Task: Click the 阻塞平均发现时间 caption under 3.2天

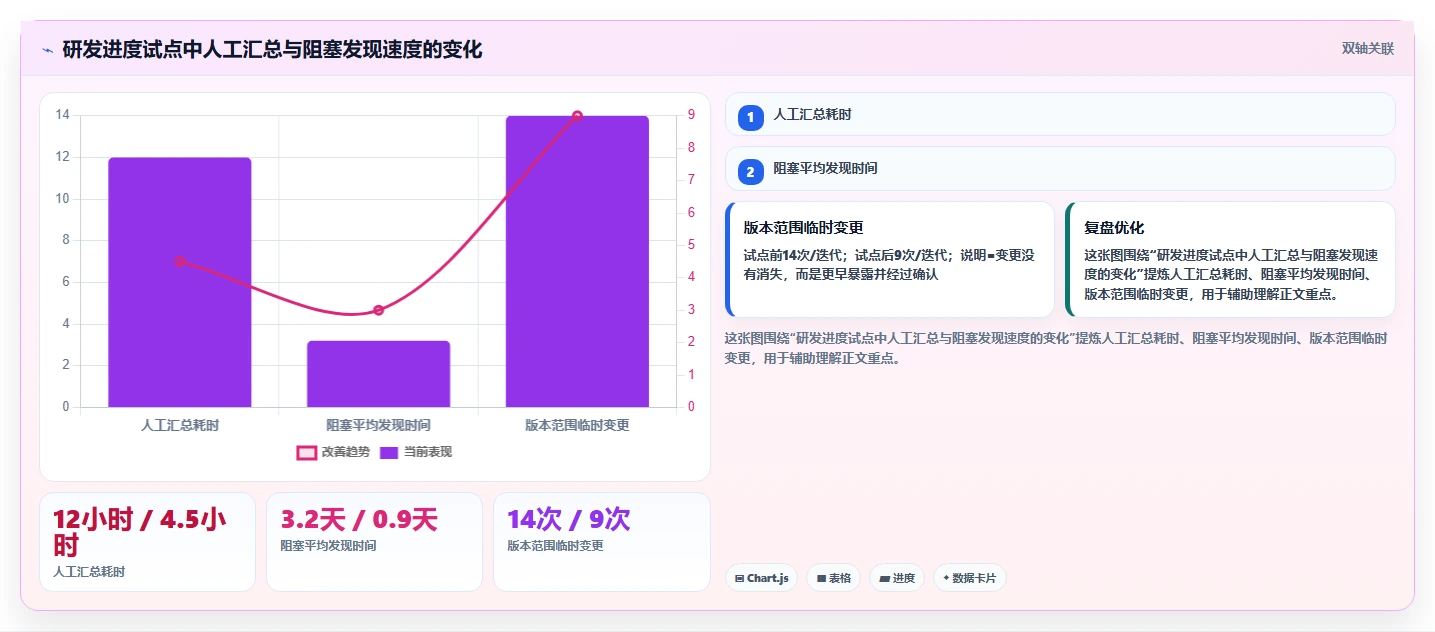Action: tap(328, 546)
